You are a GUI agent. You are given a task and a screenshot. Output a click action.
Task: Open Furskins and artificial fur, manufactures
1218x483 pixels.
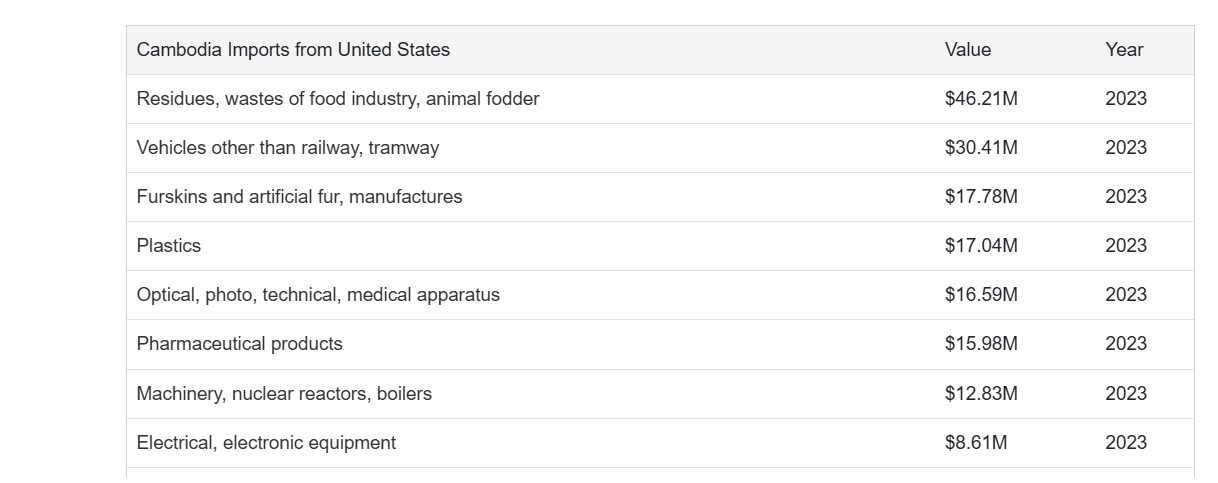pos(300,197)
